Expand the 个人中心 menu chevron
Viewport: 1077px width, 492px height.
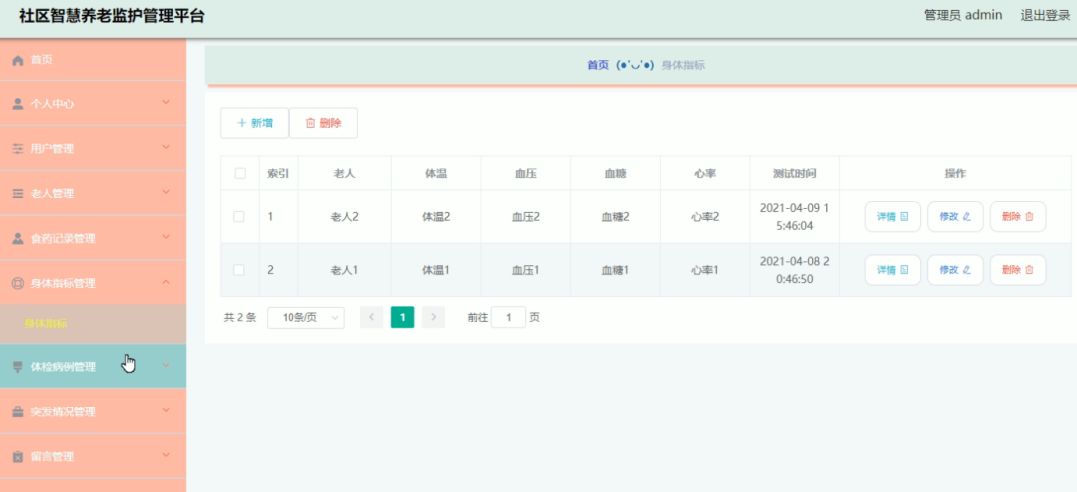166,102
